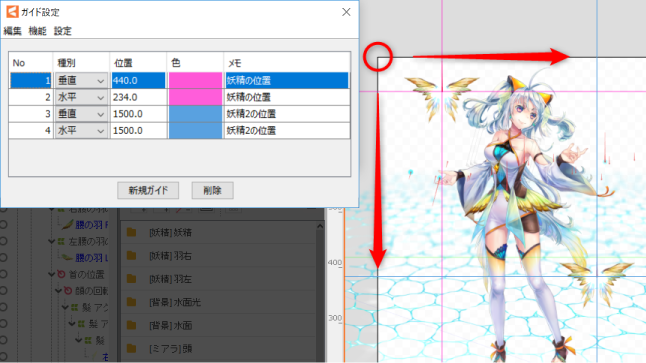Viewport: 646px width, 363px height.
Task: Click the feather icon beside 腰の羽 R
Action: point(67,225)
